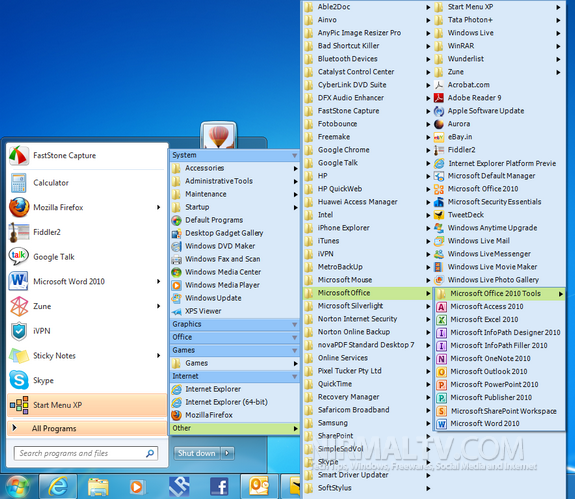
Task: Collapse the Games group header
Action: tap(235, 350)
